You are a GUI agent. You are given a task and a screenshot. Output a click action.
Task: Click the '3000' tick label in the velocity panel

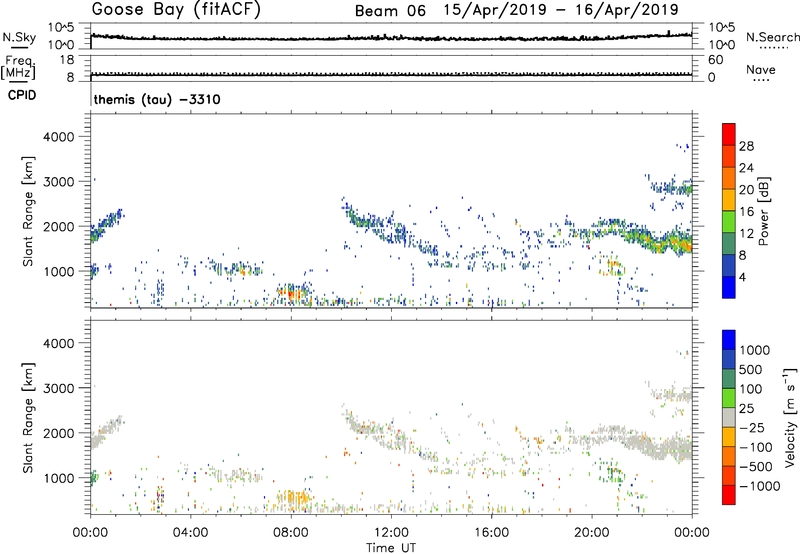click(x=58, y=388)
